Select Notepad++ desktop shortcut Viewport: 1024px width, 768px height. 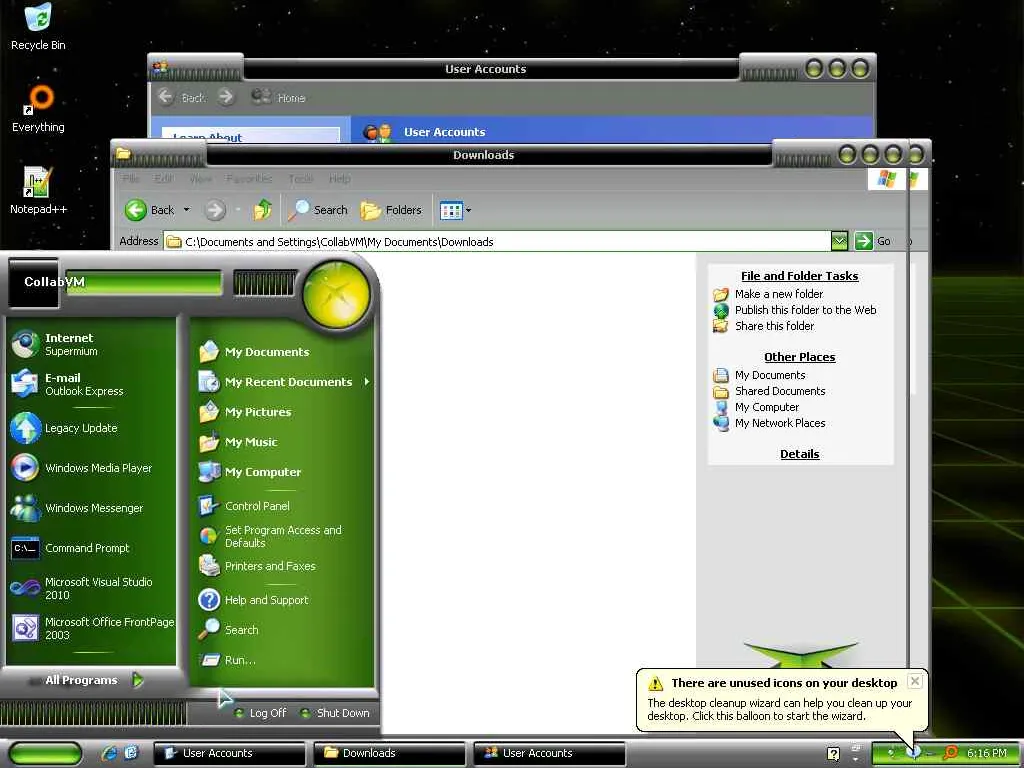[x=39, y=191]
